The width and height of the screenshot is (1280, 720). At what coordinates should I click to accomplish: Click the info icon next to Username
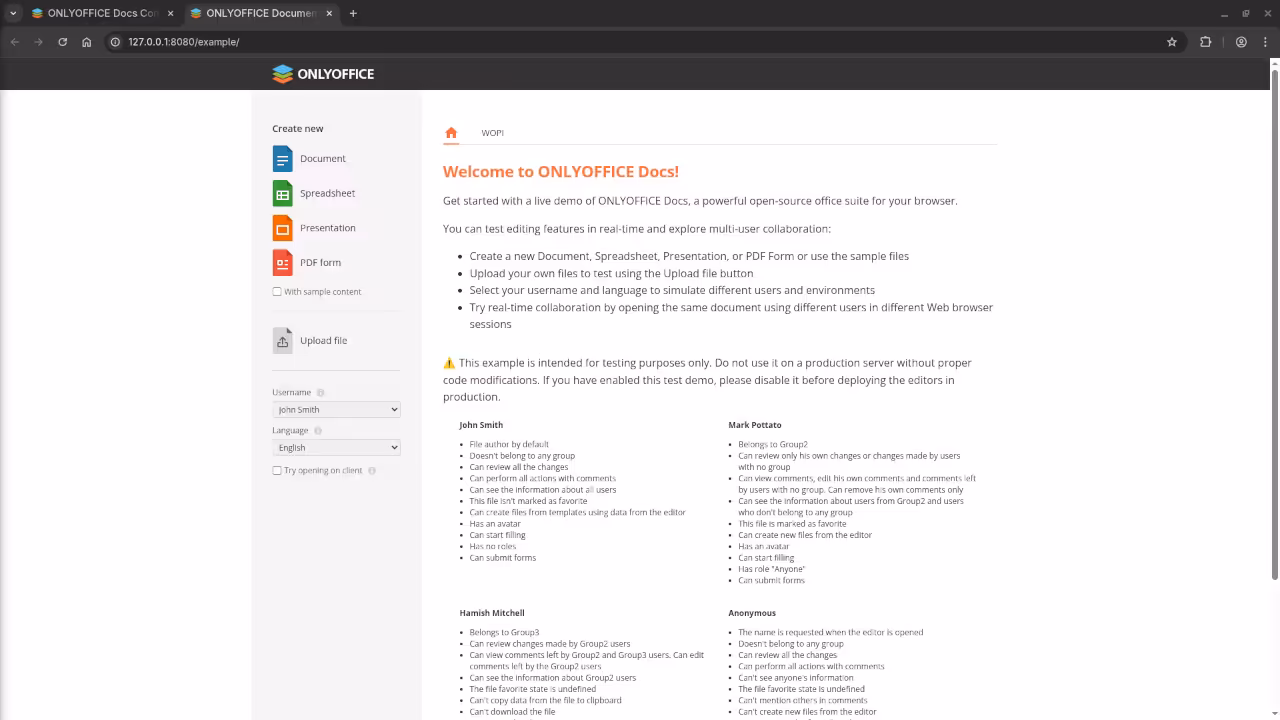pos(318,392)
